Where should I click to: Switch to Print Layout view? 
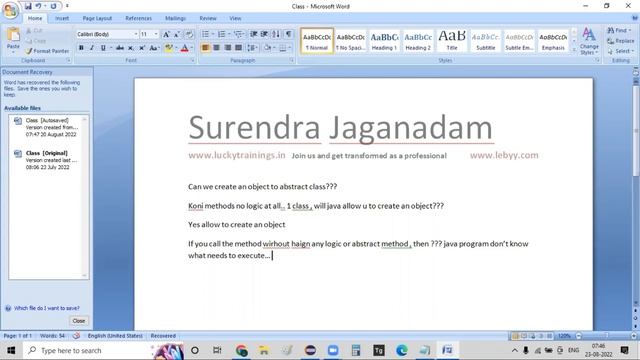pyautogui.click(x=515, y=336)
